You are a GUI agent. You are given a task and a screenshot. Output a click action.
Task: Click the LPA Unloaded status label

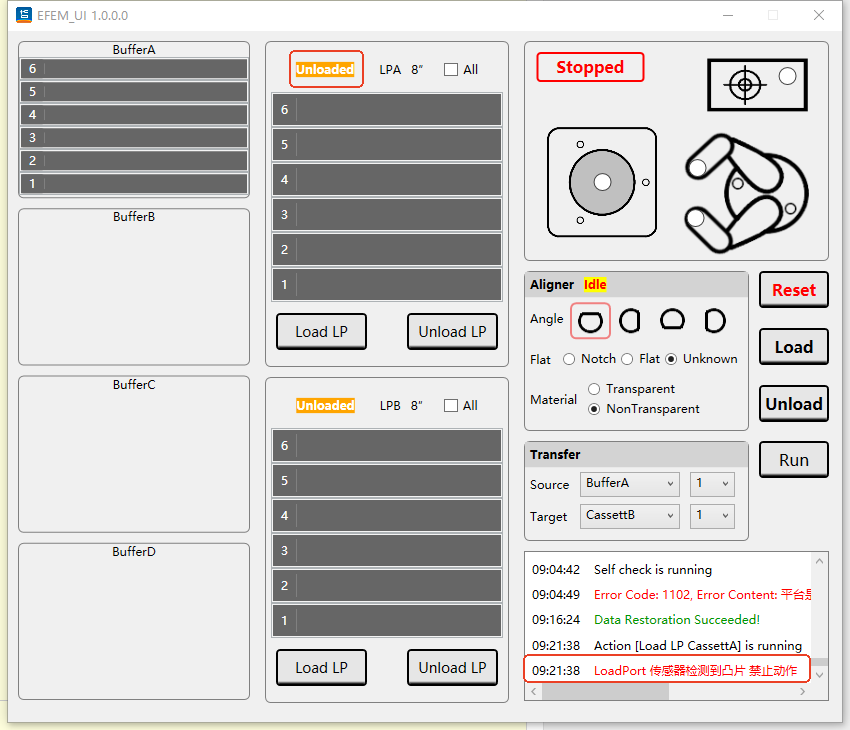pos(325,69)
